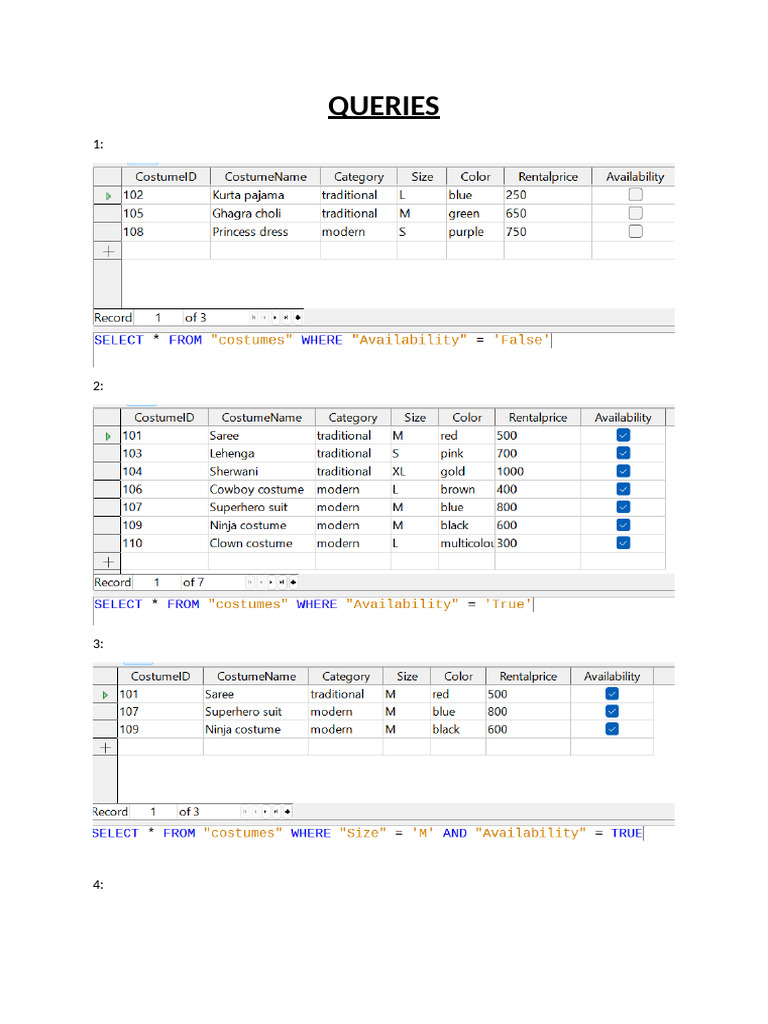
Task: Uncheck Availability for Saree in query 2
Action: tap(624, 435)
